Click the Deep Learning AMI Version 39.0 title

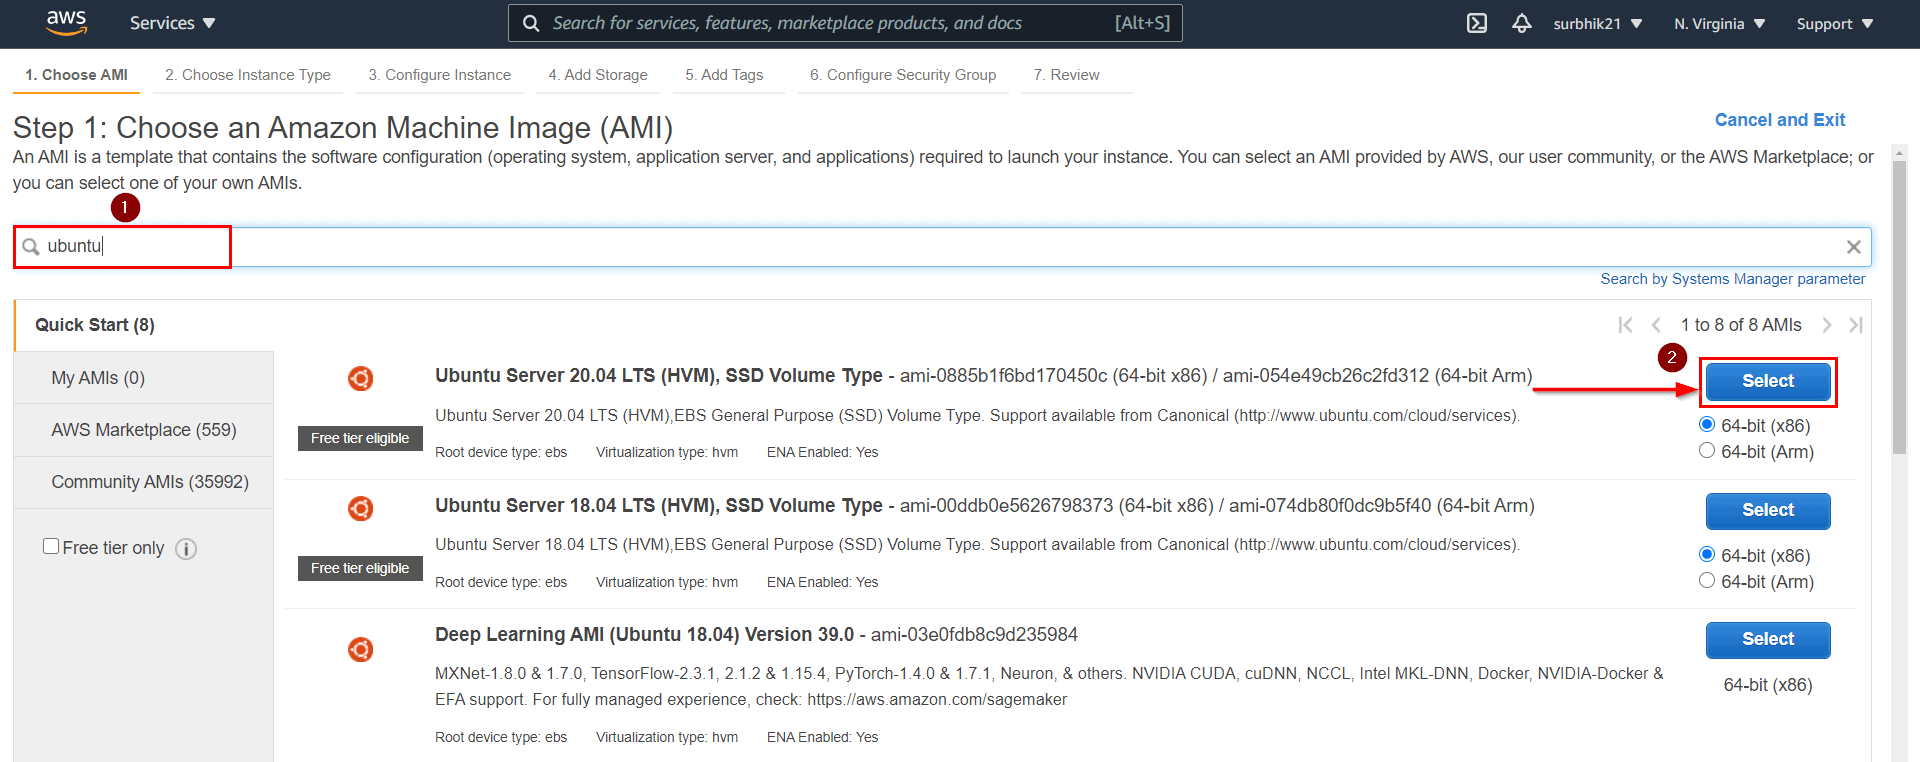[645, 635]
